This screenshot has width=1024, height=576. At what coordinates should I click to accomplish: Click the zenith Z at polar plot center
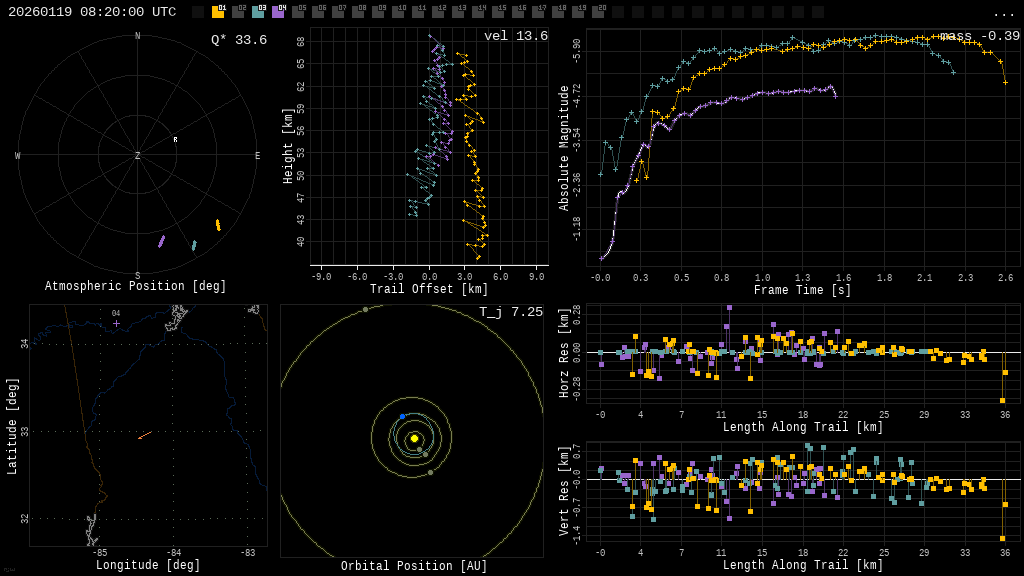(138, 156)
